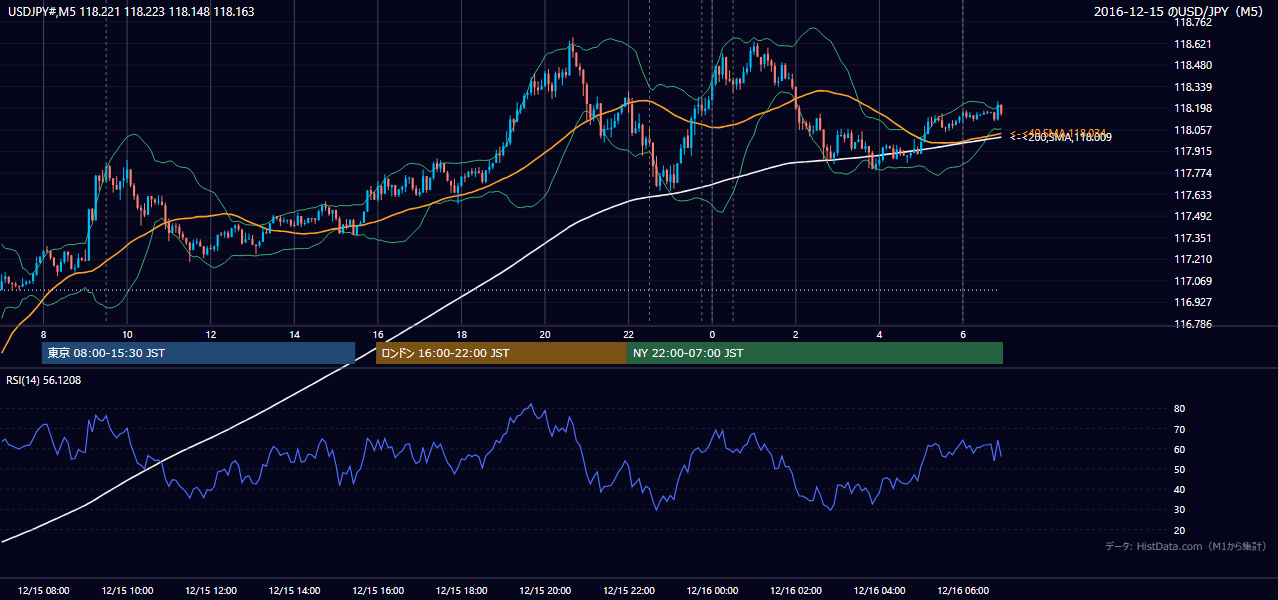
Task: Click hour marker 10 under the price chart
Action: (x=127, y=333)
